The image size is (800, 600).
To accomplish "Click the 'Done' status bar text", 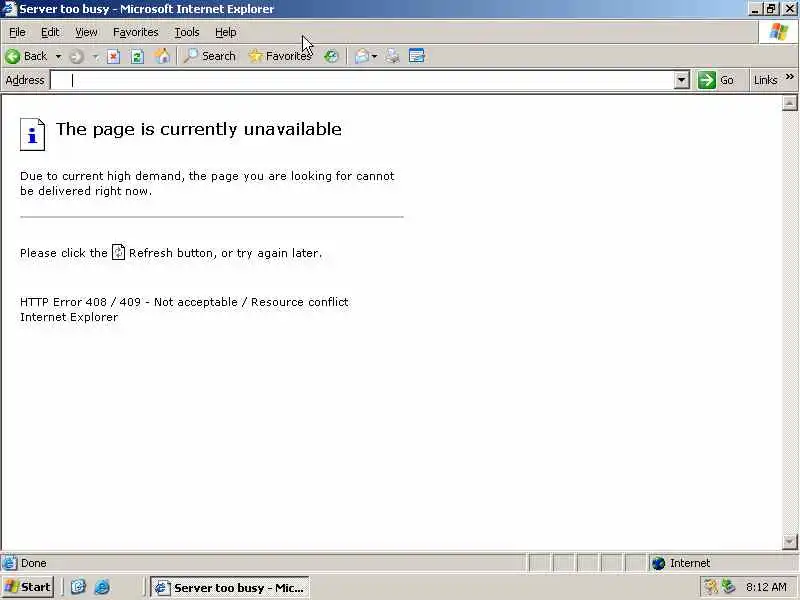I will pyautogui.click(x=34, y=563).
